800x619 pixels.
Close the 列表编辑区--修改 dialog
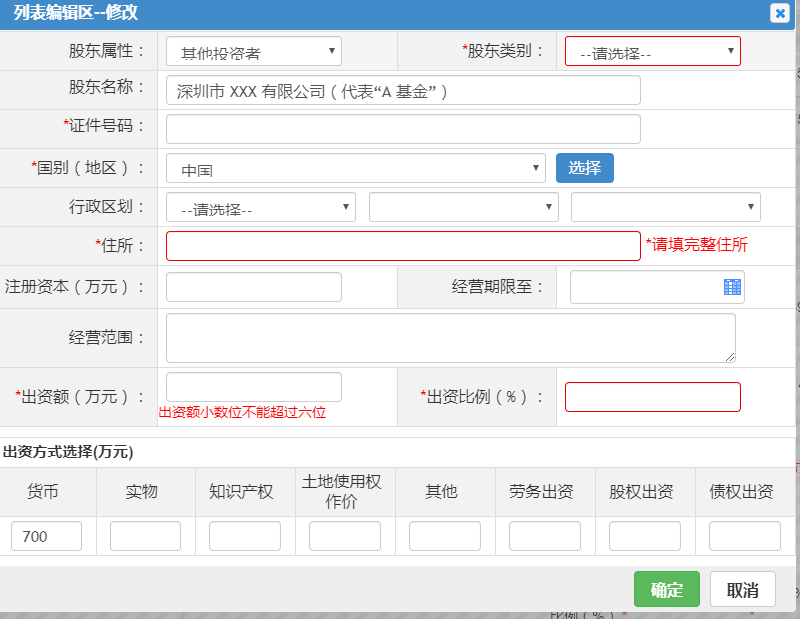(780, 13)
